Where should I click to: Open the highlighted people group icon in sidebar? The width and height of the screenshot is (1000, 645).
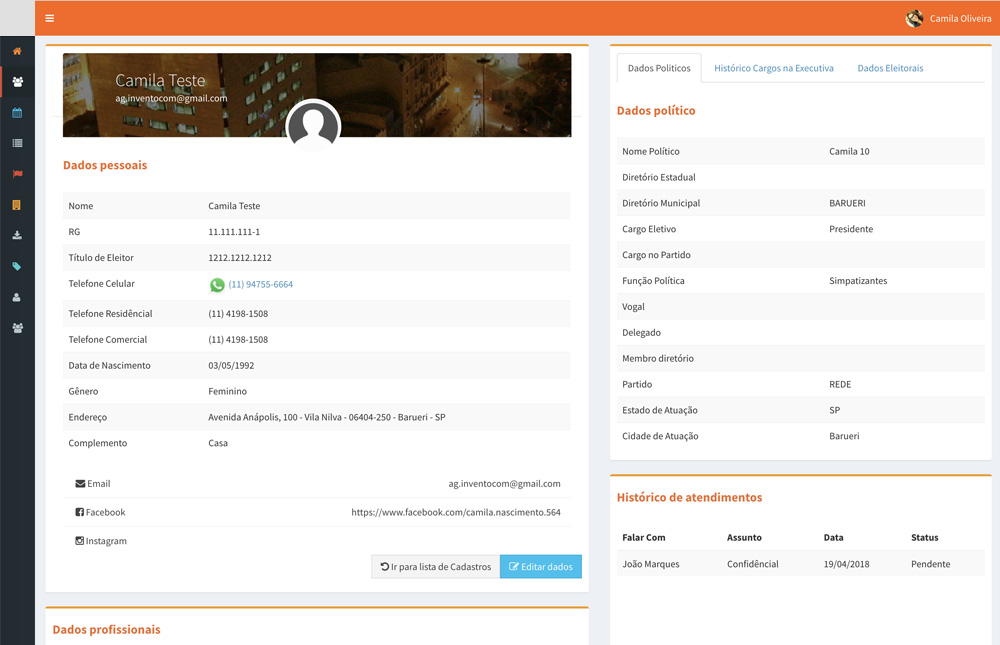[x=17, y=82]
